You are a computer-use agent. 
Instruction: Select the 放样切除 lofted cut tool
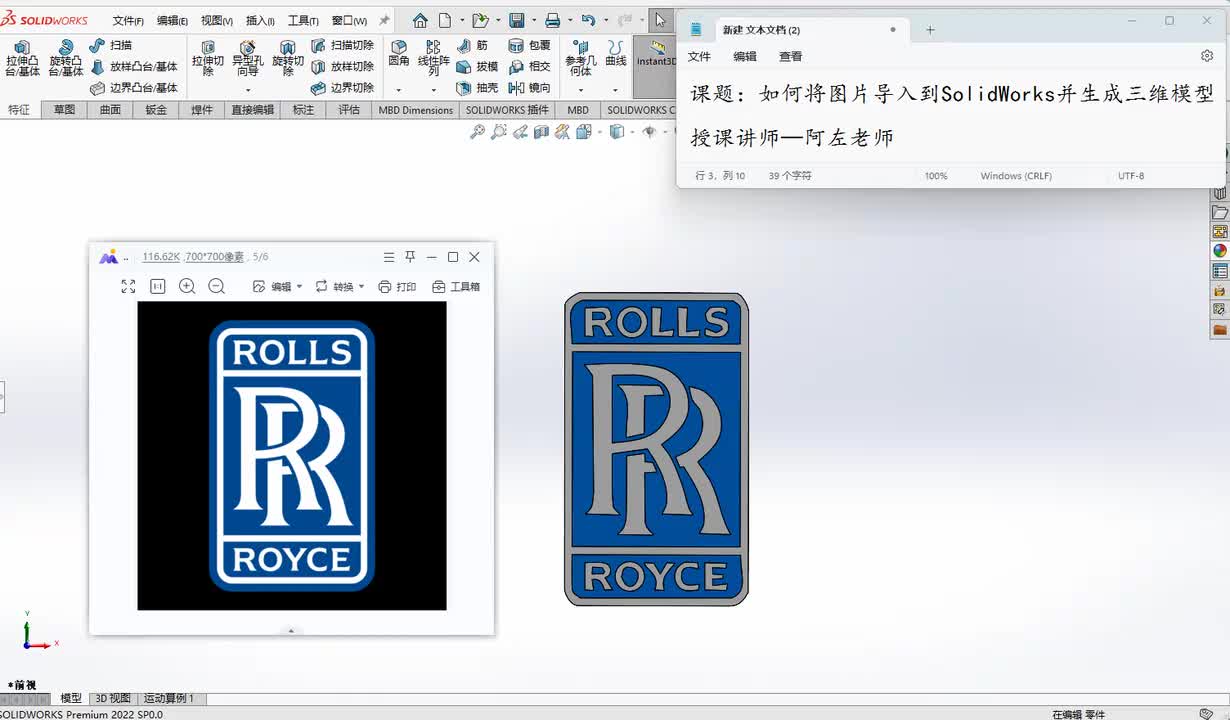tap(342, 67)
